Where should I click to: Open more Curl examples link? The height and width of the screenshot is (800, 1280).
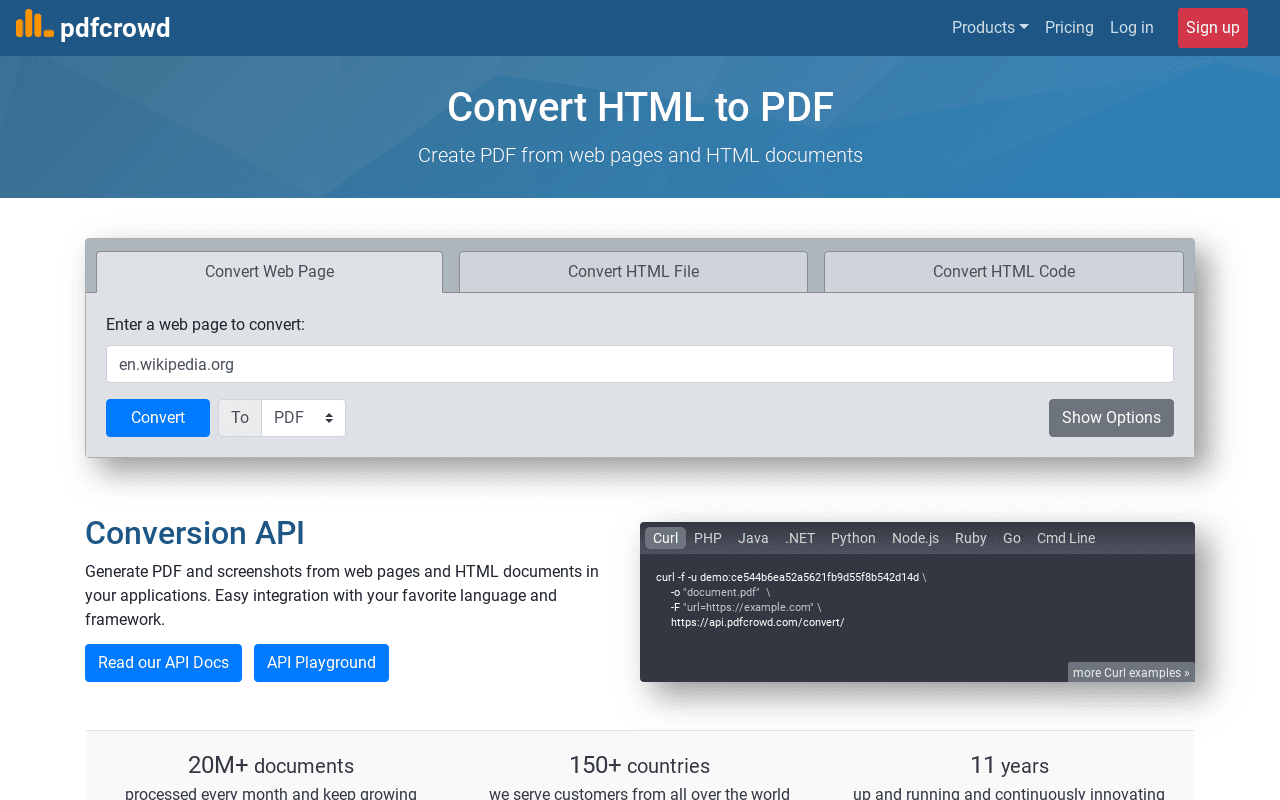(x=1130, y=672)
